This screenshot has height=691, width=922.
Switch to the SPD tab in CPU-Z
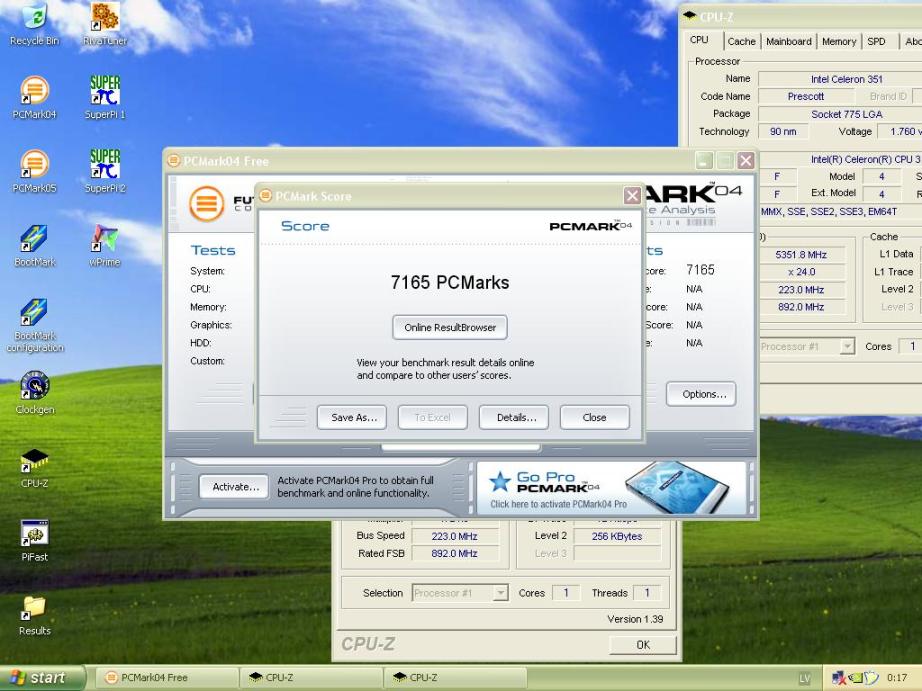(876, 41)
